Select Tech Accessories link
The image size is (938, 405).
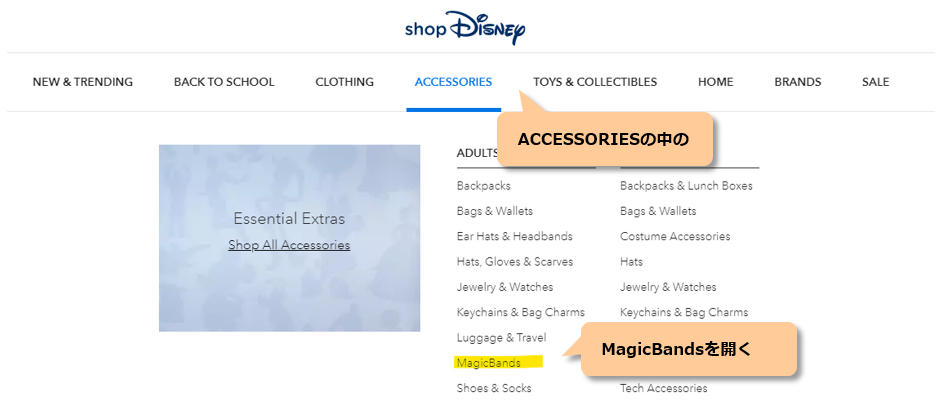[663, 388]
